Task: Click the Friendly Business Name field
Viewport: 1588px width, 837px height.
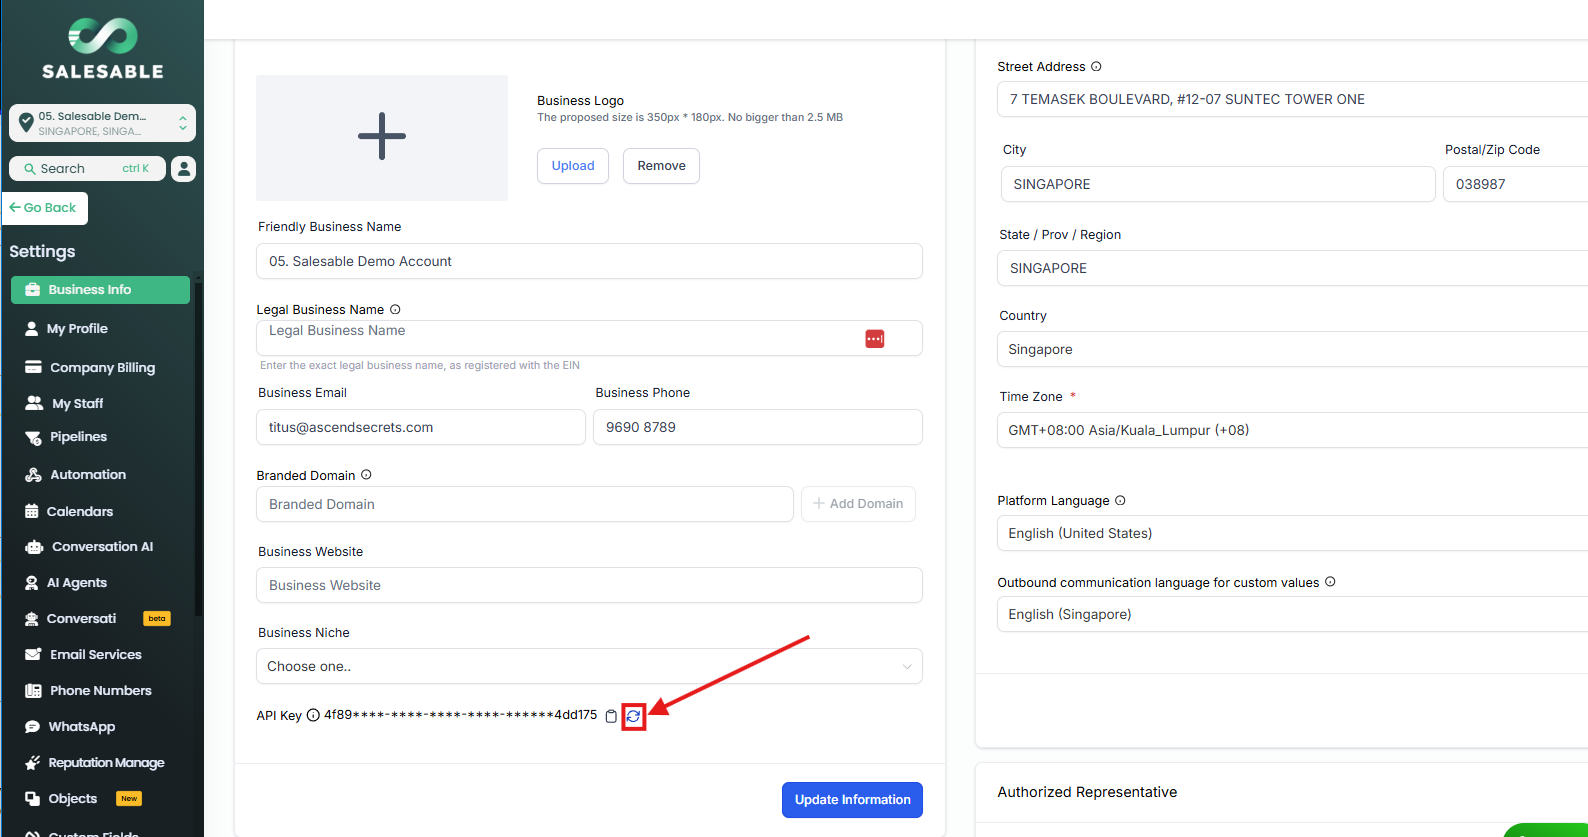Action: click(x=589, y=261)
